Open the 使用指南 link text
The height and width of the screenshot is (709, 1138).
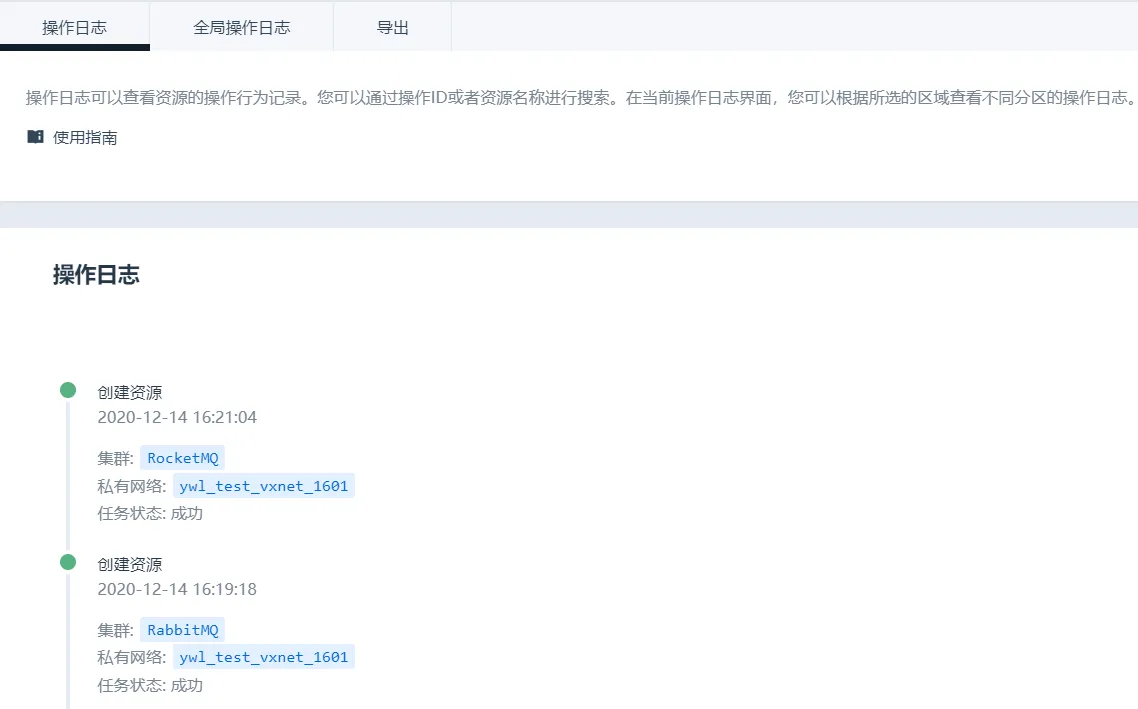(85, 138)
